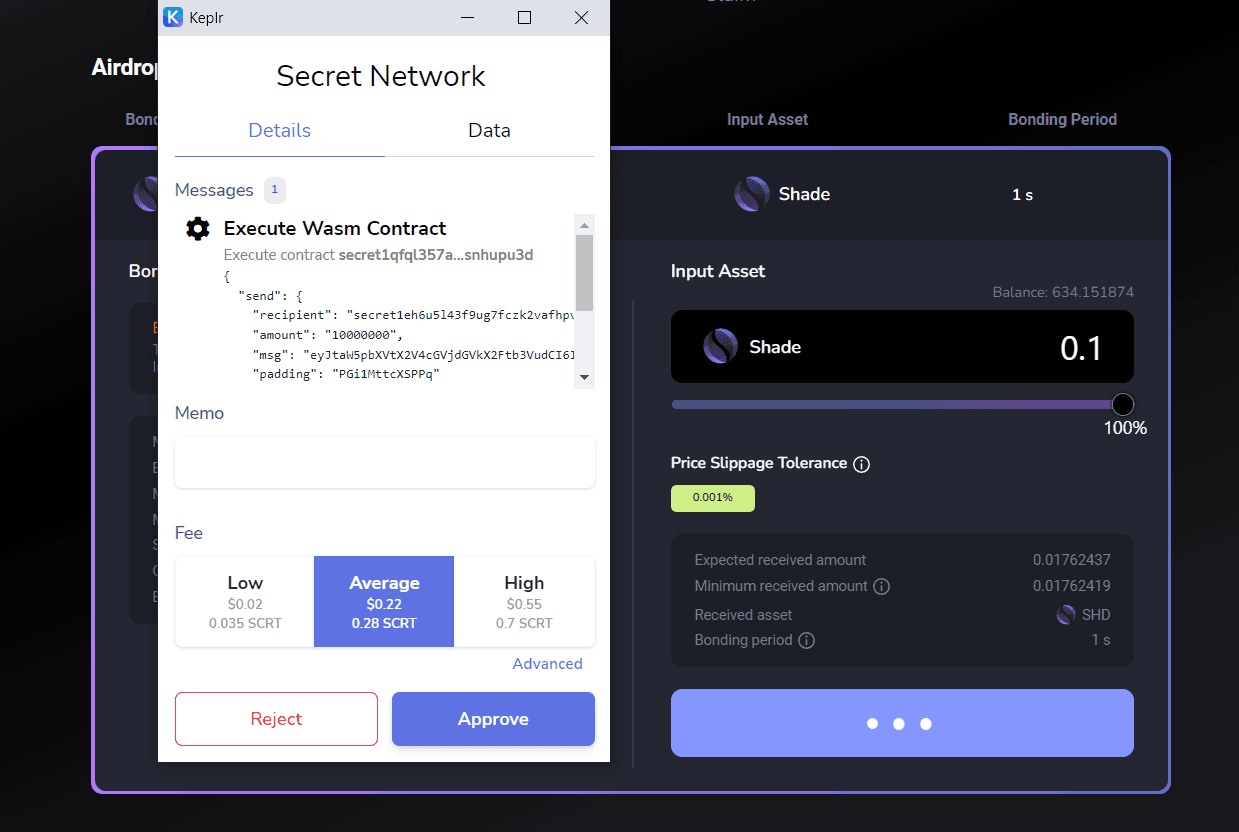Click the 100% slider handle
This screenshot has height=832, width=1239.
point(1123,404)
